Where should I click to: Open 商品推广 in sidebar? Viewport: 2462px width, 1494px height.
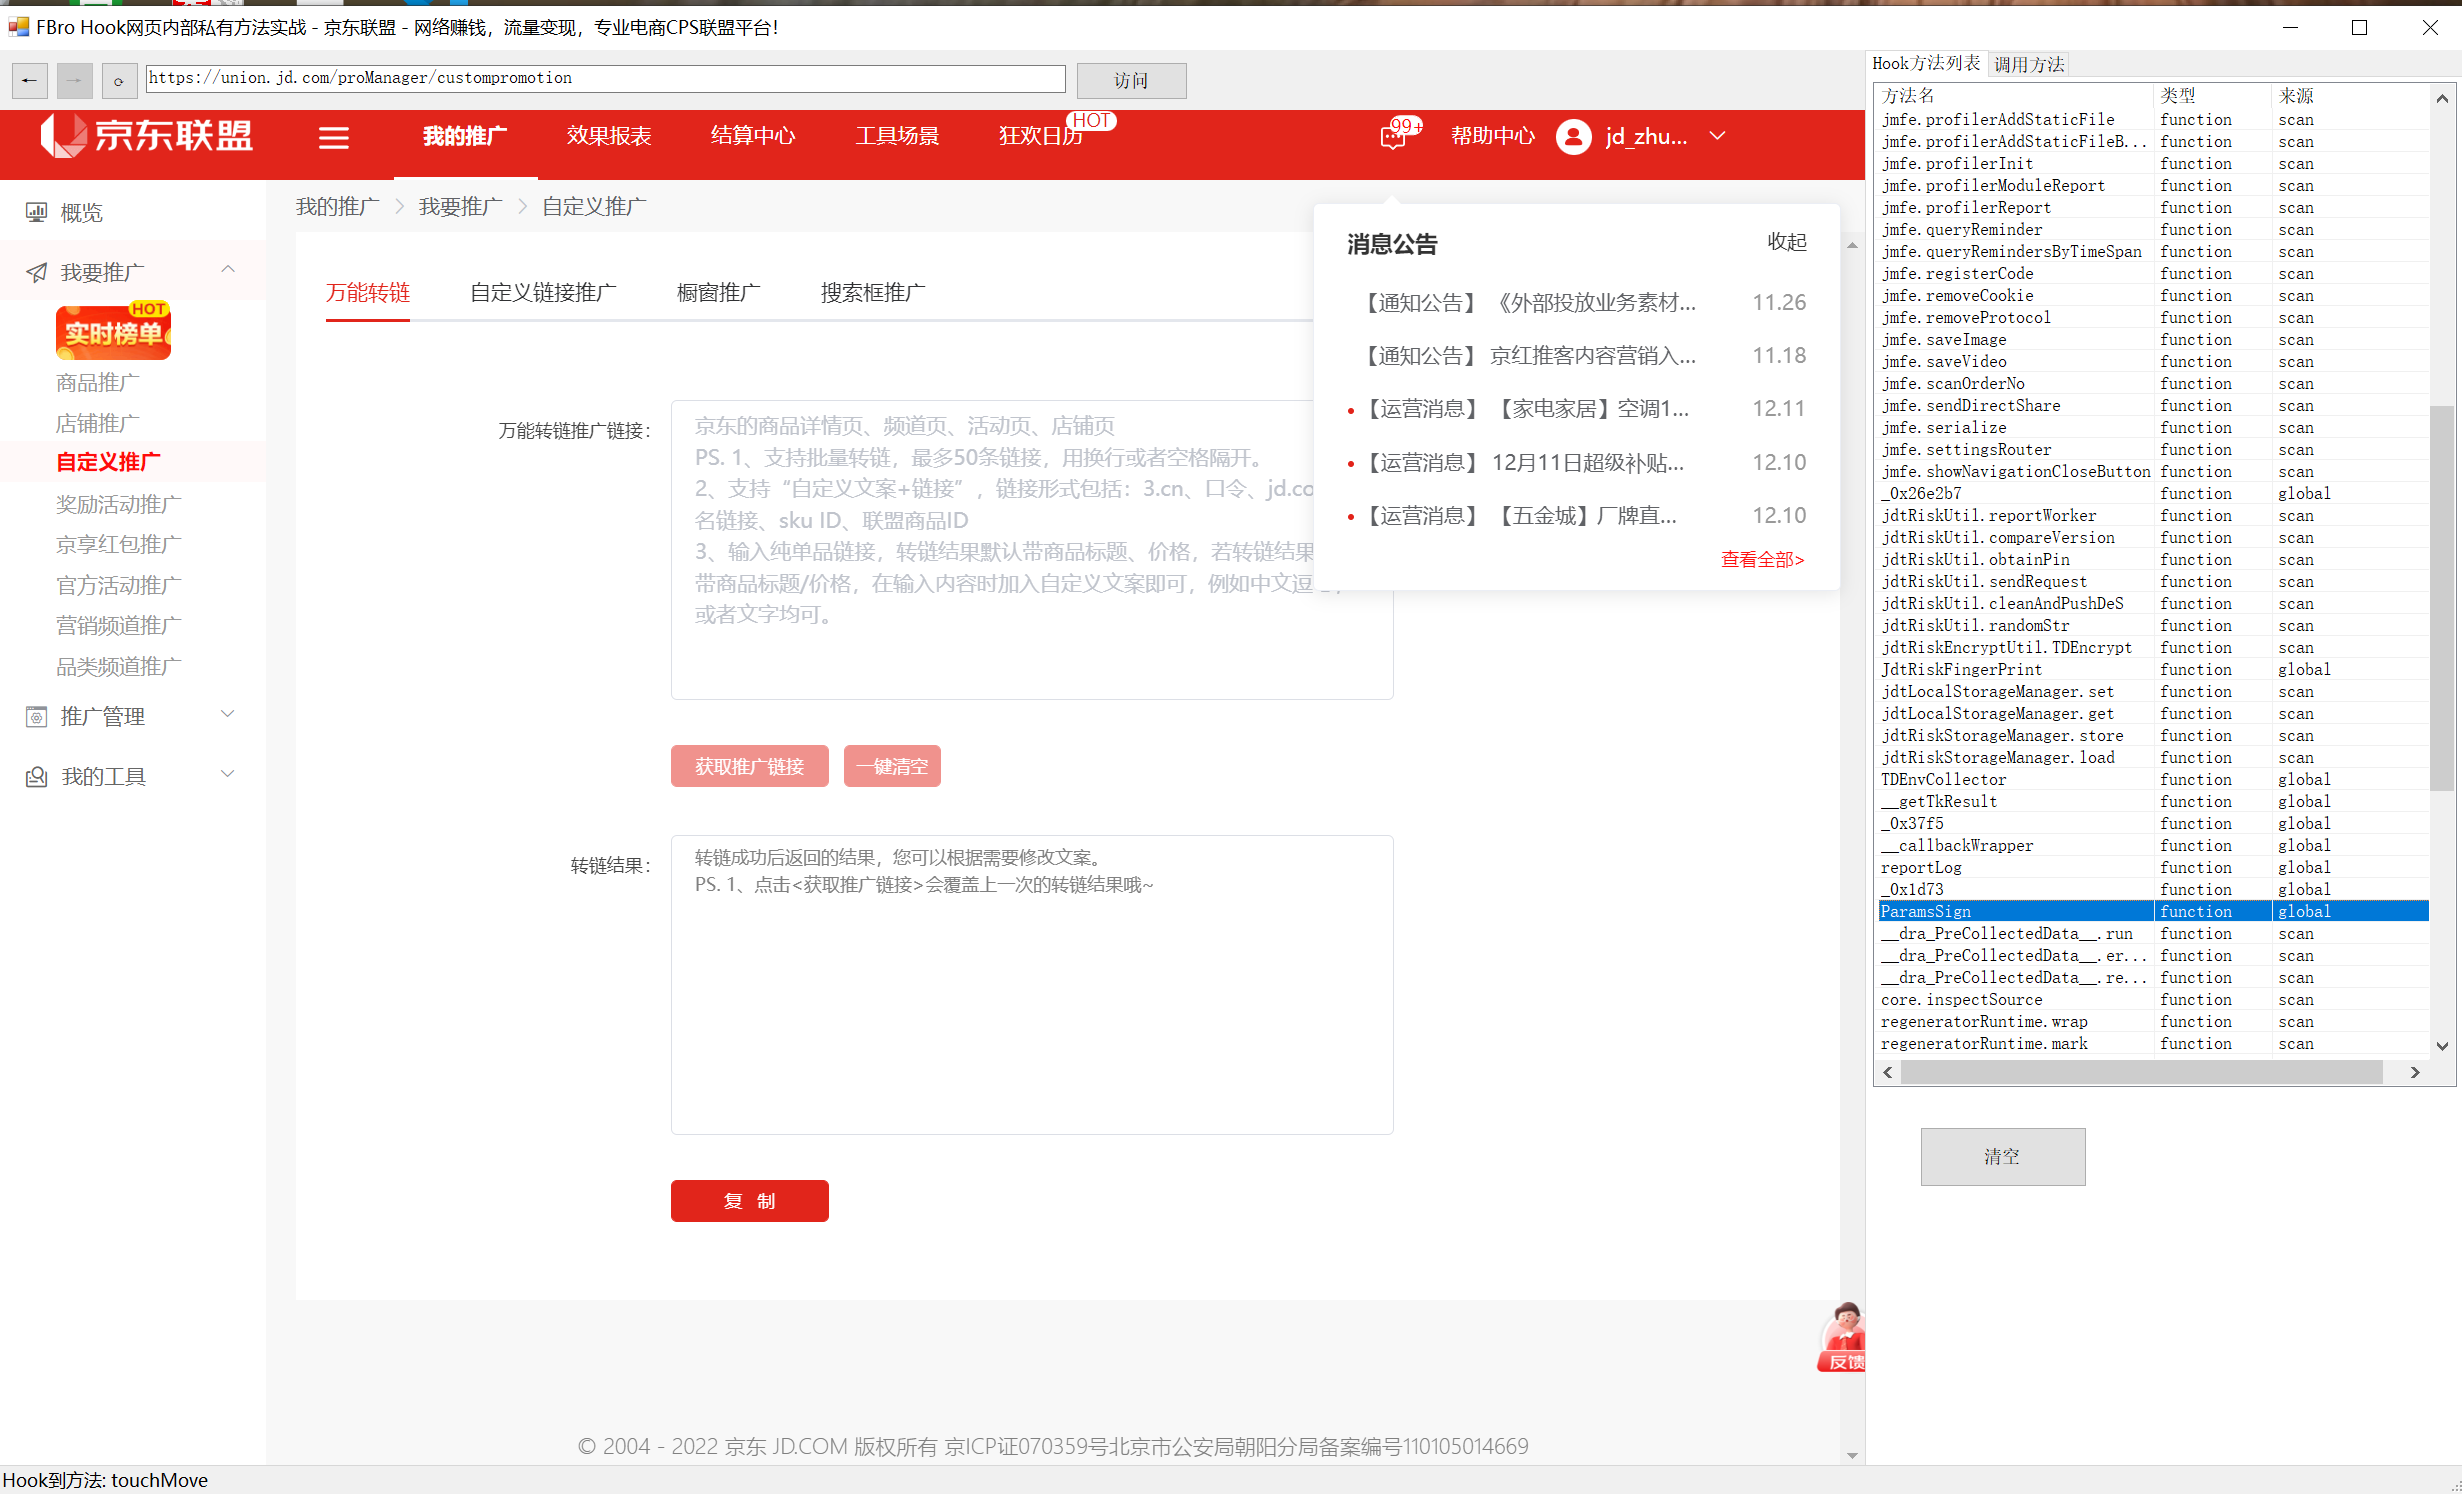(x=98, y=383)
